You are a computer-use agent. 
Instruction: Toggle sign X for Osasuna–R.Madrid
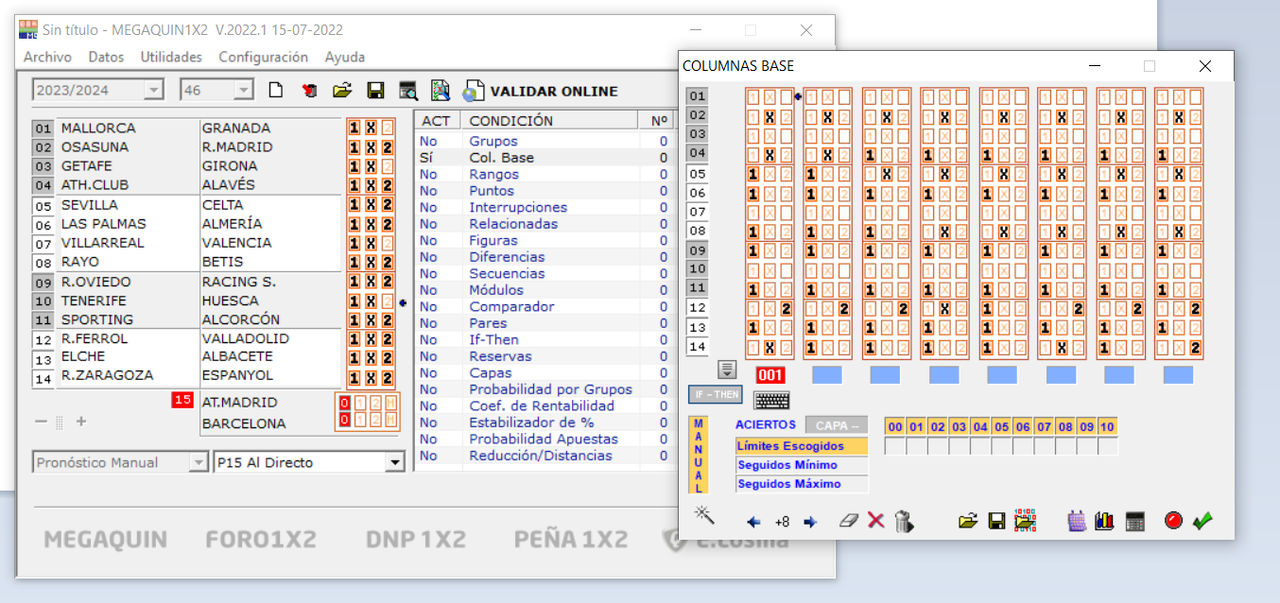coord(371,147)
